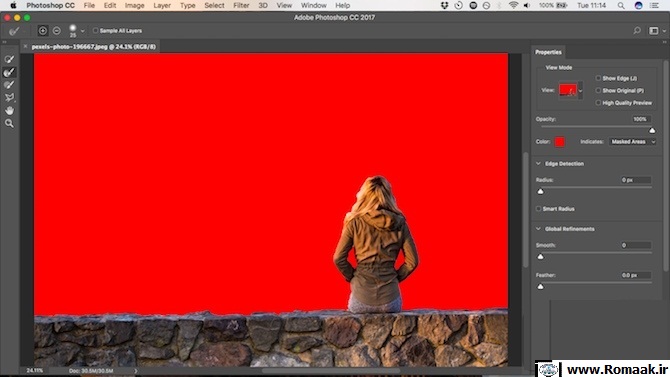This screenshot has width=670, height=377.
Task: Open workspace dropdown arrow at top right
Action: (x=664, y=31)
